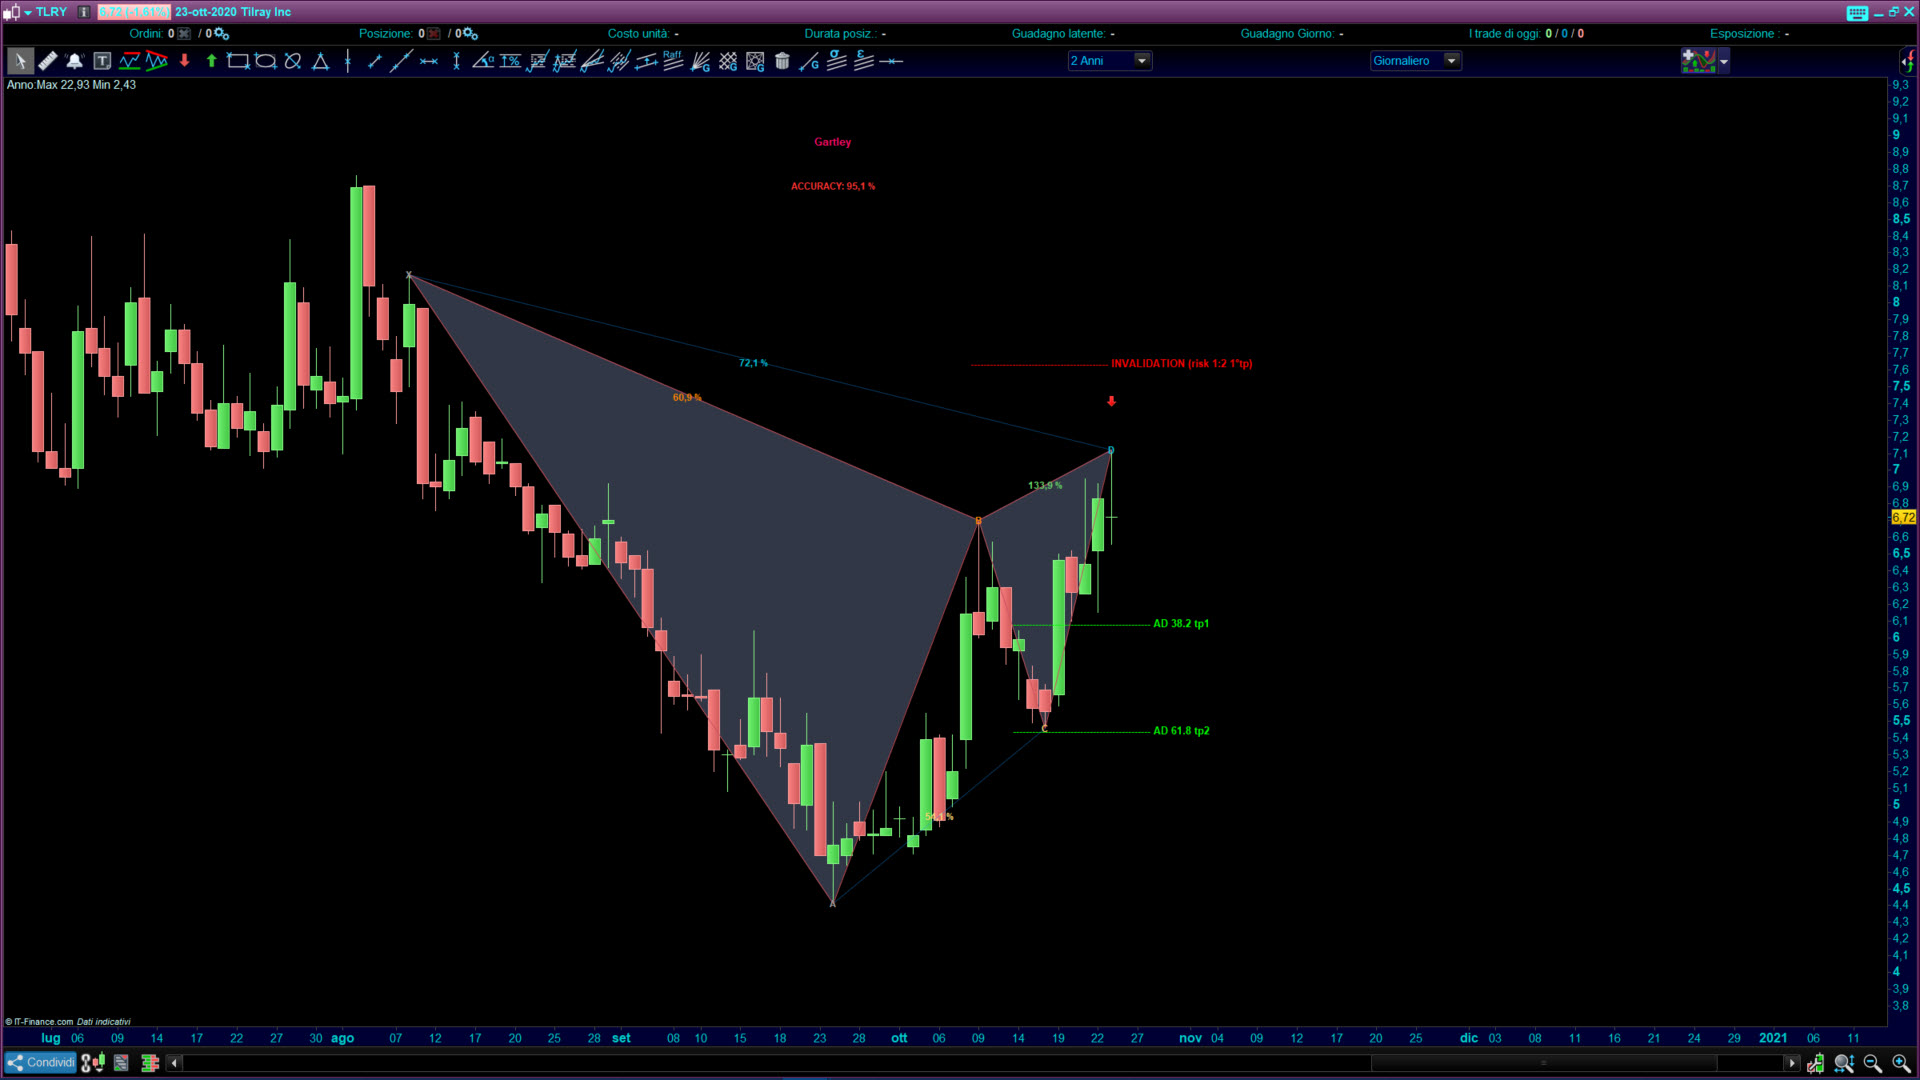Screen dimensions: 1920x1080
Task: Place a red down arrow marker
Action: (x=184, y=61)
